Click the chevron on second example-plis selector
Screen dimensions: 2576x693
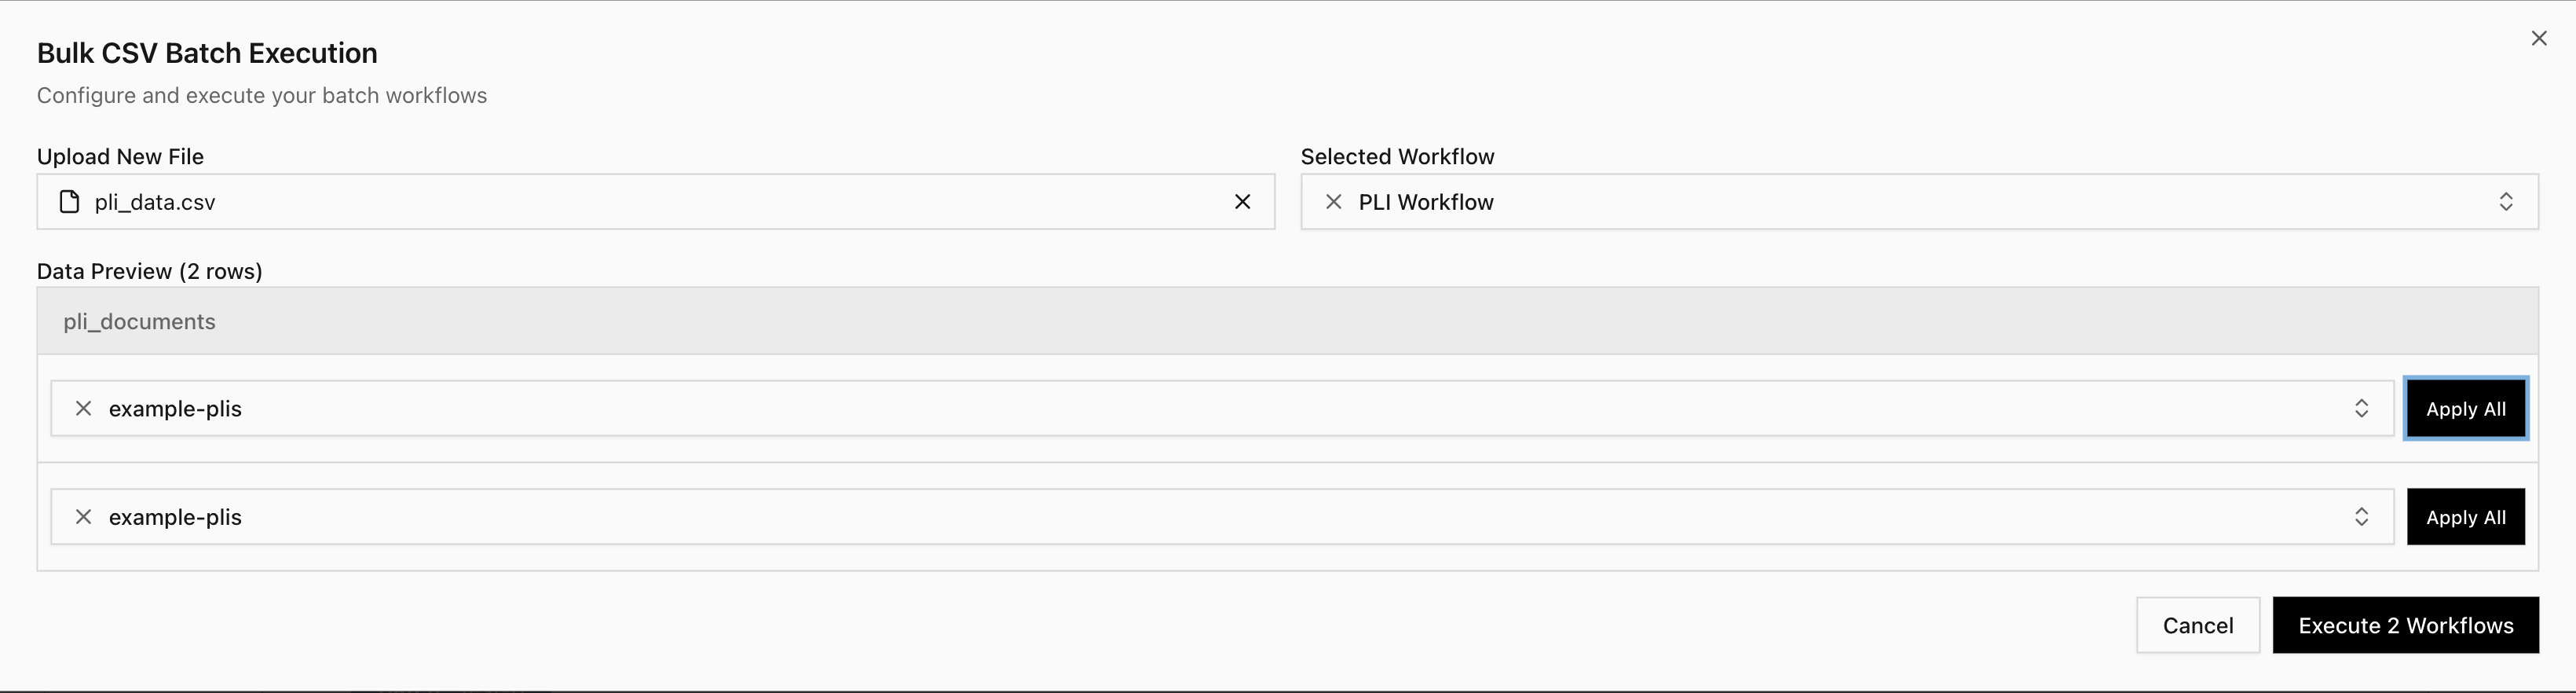pyautogui.click(x=2361, y=516)
